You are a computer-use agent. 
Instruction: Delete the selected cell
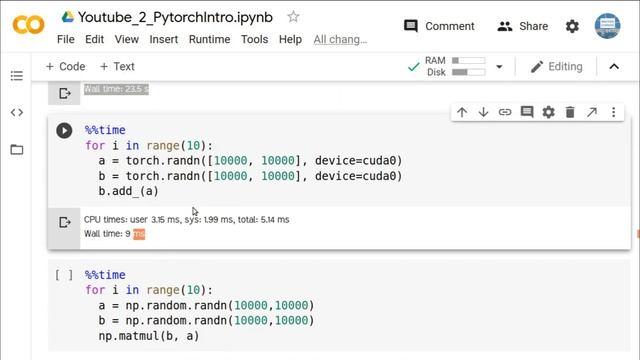[x=570, y=112]
